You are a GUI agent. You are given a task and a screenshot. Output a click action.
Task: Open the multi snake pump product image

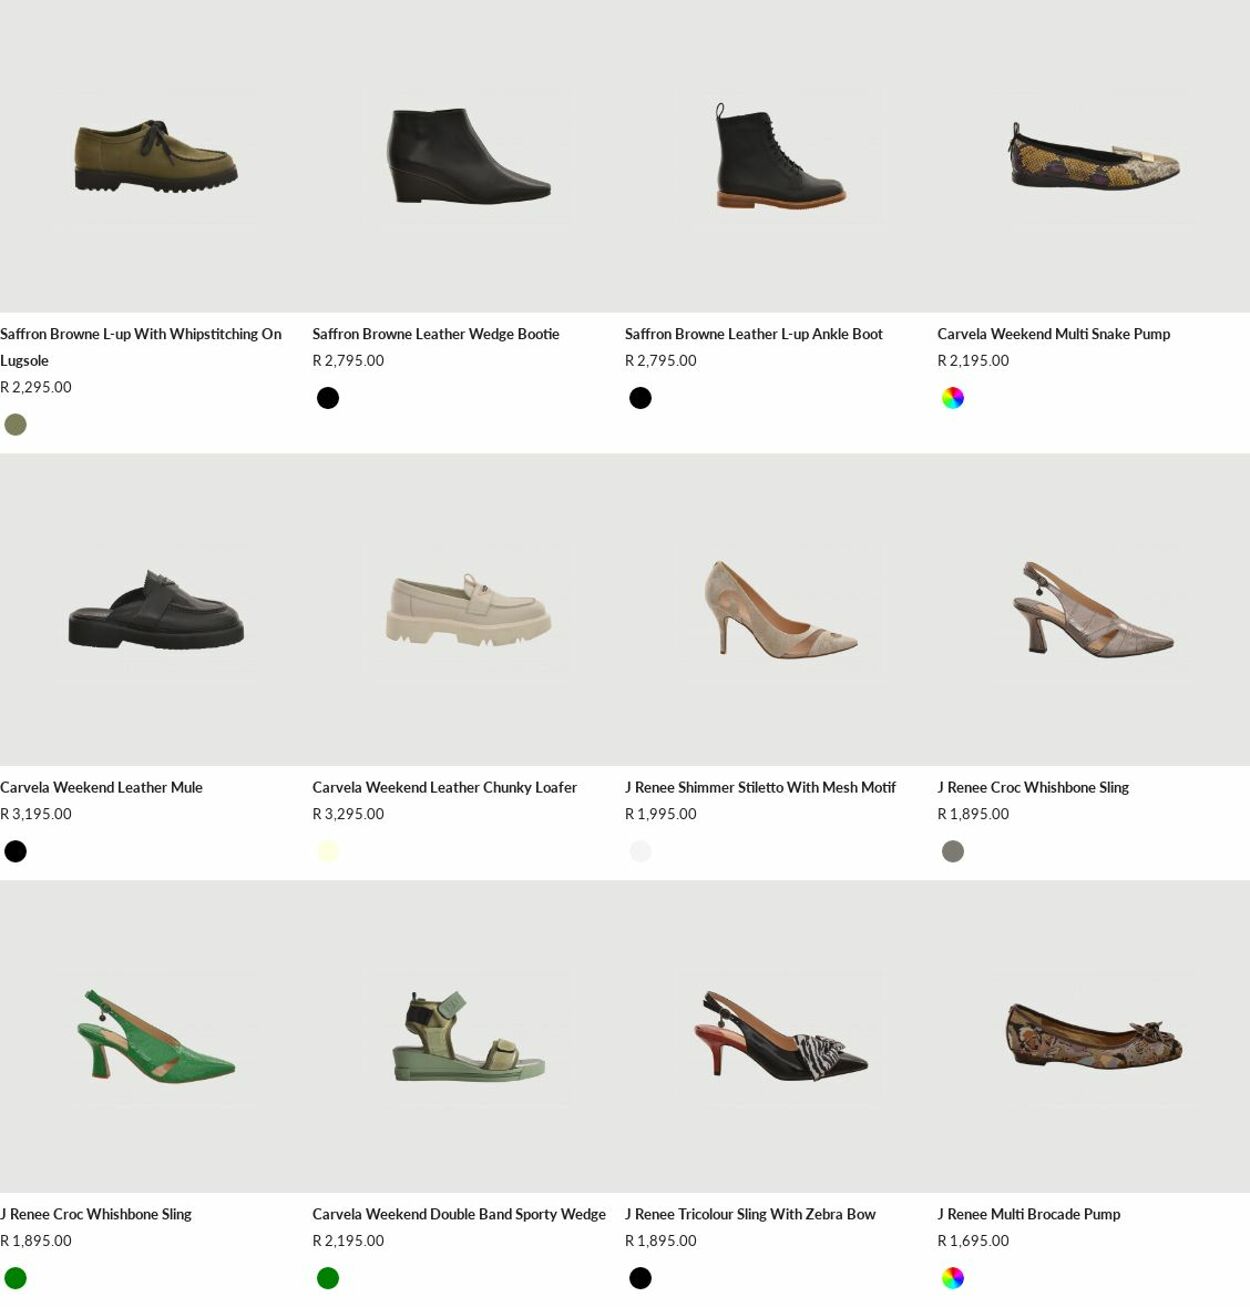click(1093, 156)
